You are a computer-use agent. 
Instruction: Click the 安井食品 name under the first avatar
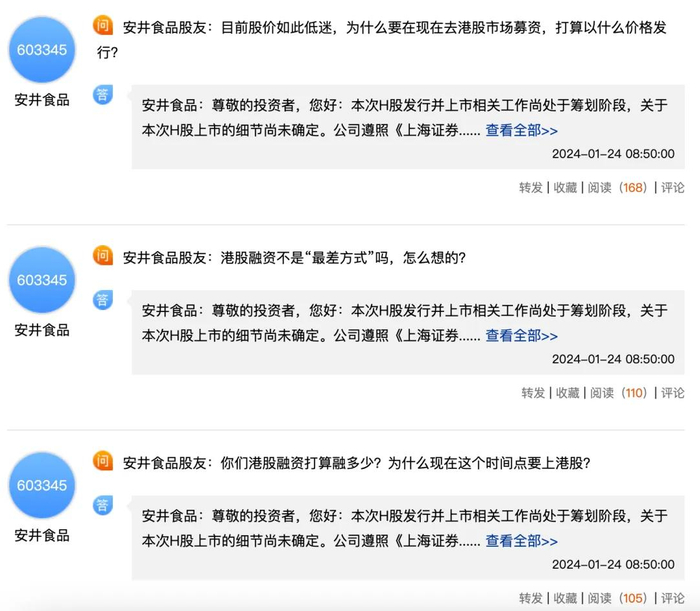tap(42, 100)
